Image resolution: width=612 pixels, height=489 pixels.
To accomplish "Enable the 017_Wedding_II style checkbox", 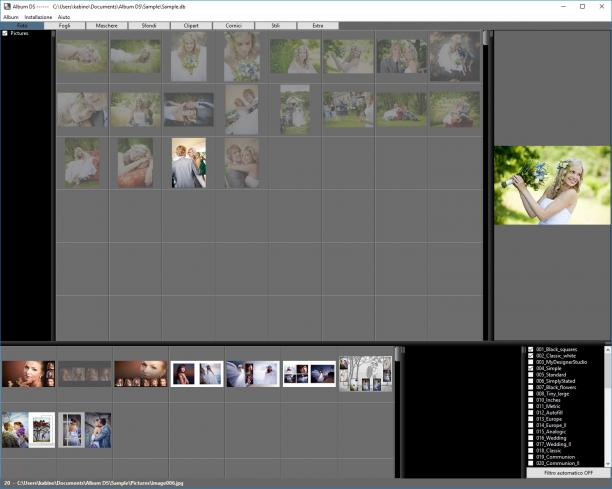I will tap(530, 444).
